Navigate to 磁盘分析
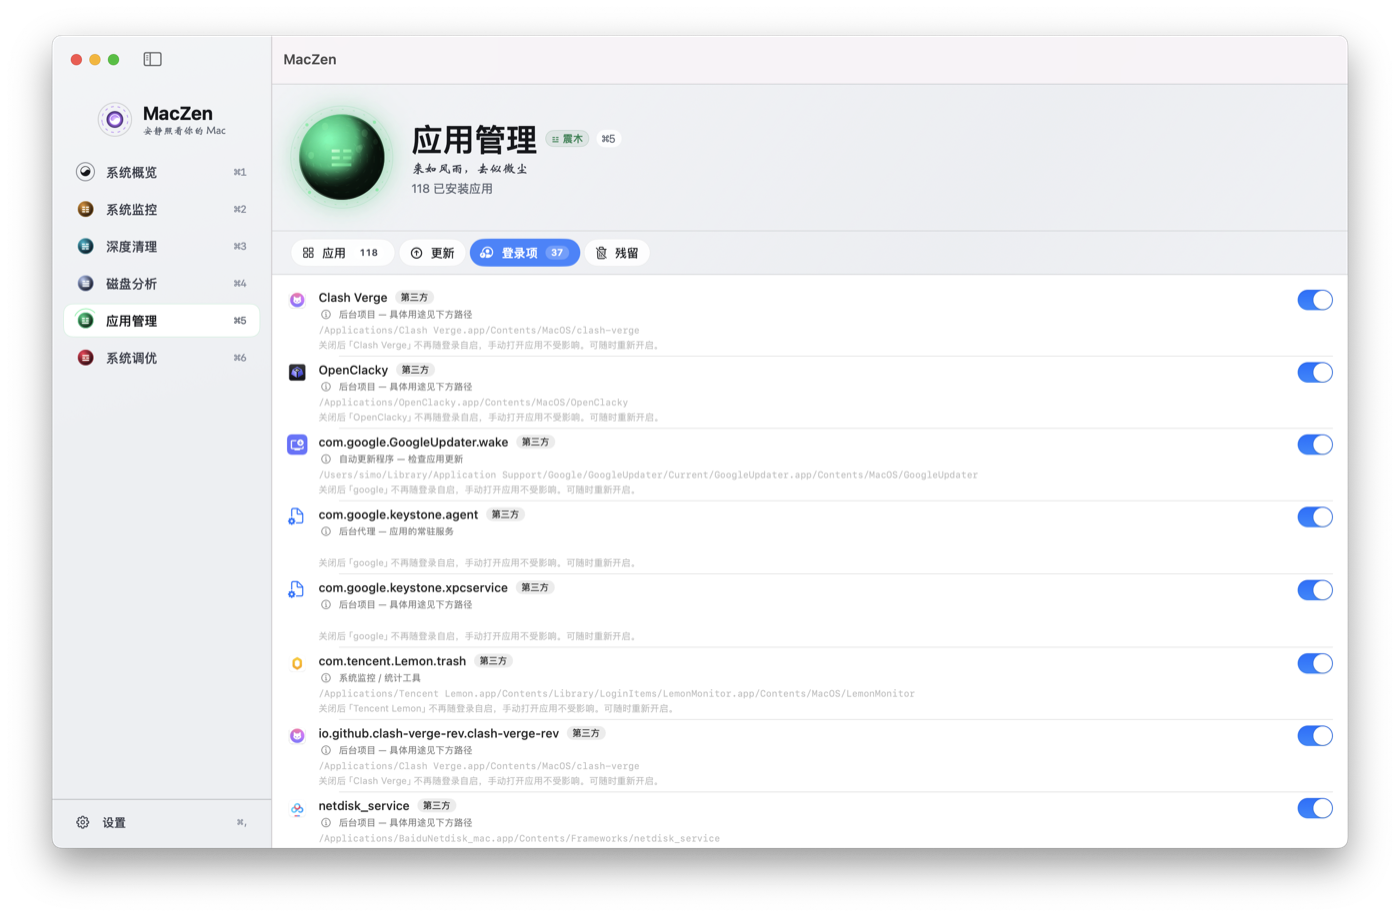This screenshot has width=1400, height=917. 162,283
